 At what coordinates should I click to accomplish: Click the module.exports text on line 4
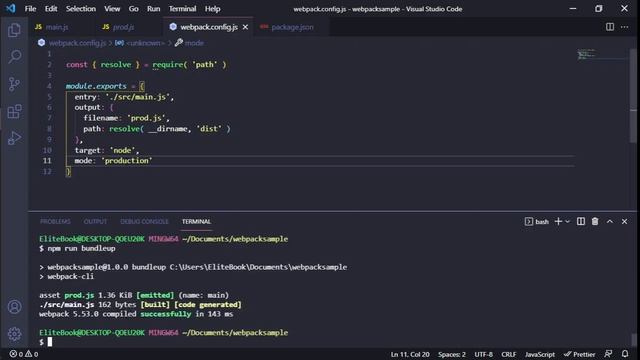point(96,86)
